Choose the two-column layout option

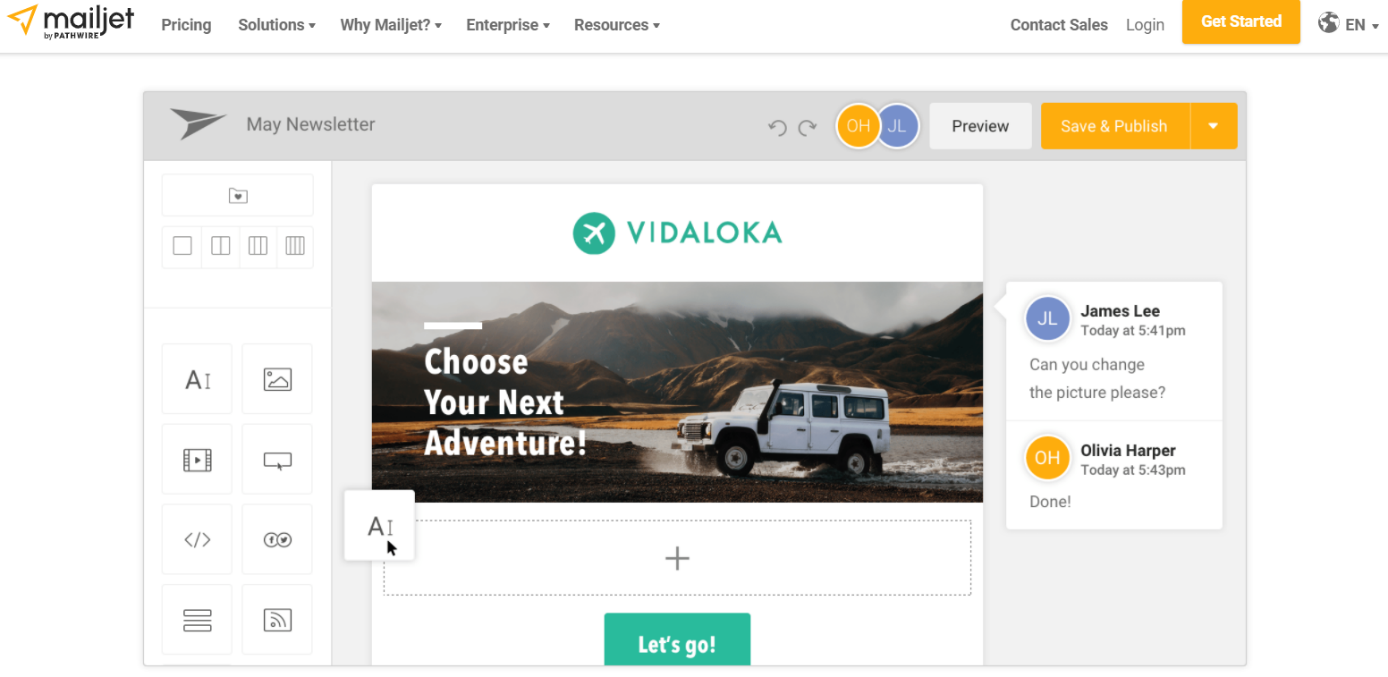pos(221,246)
